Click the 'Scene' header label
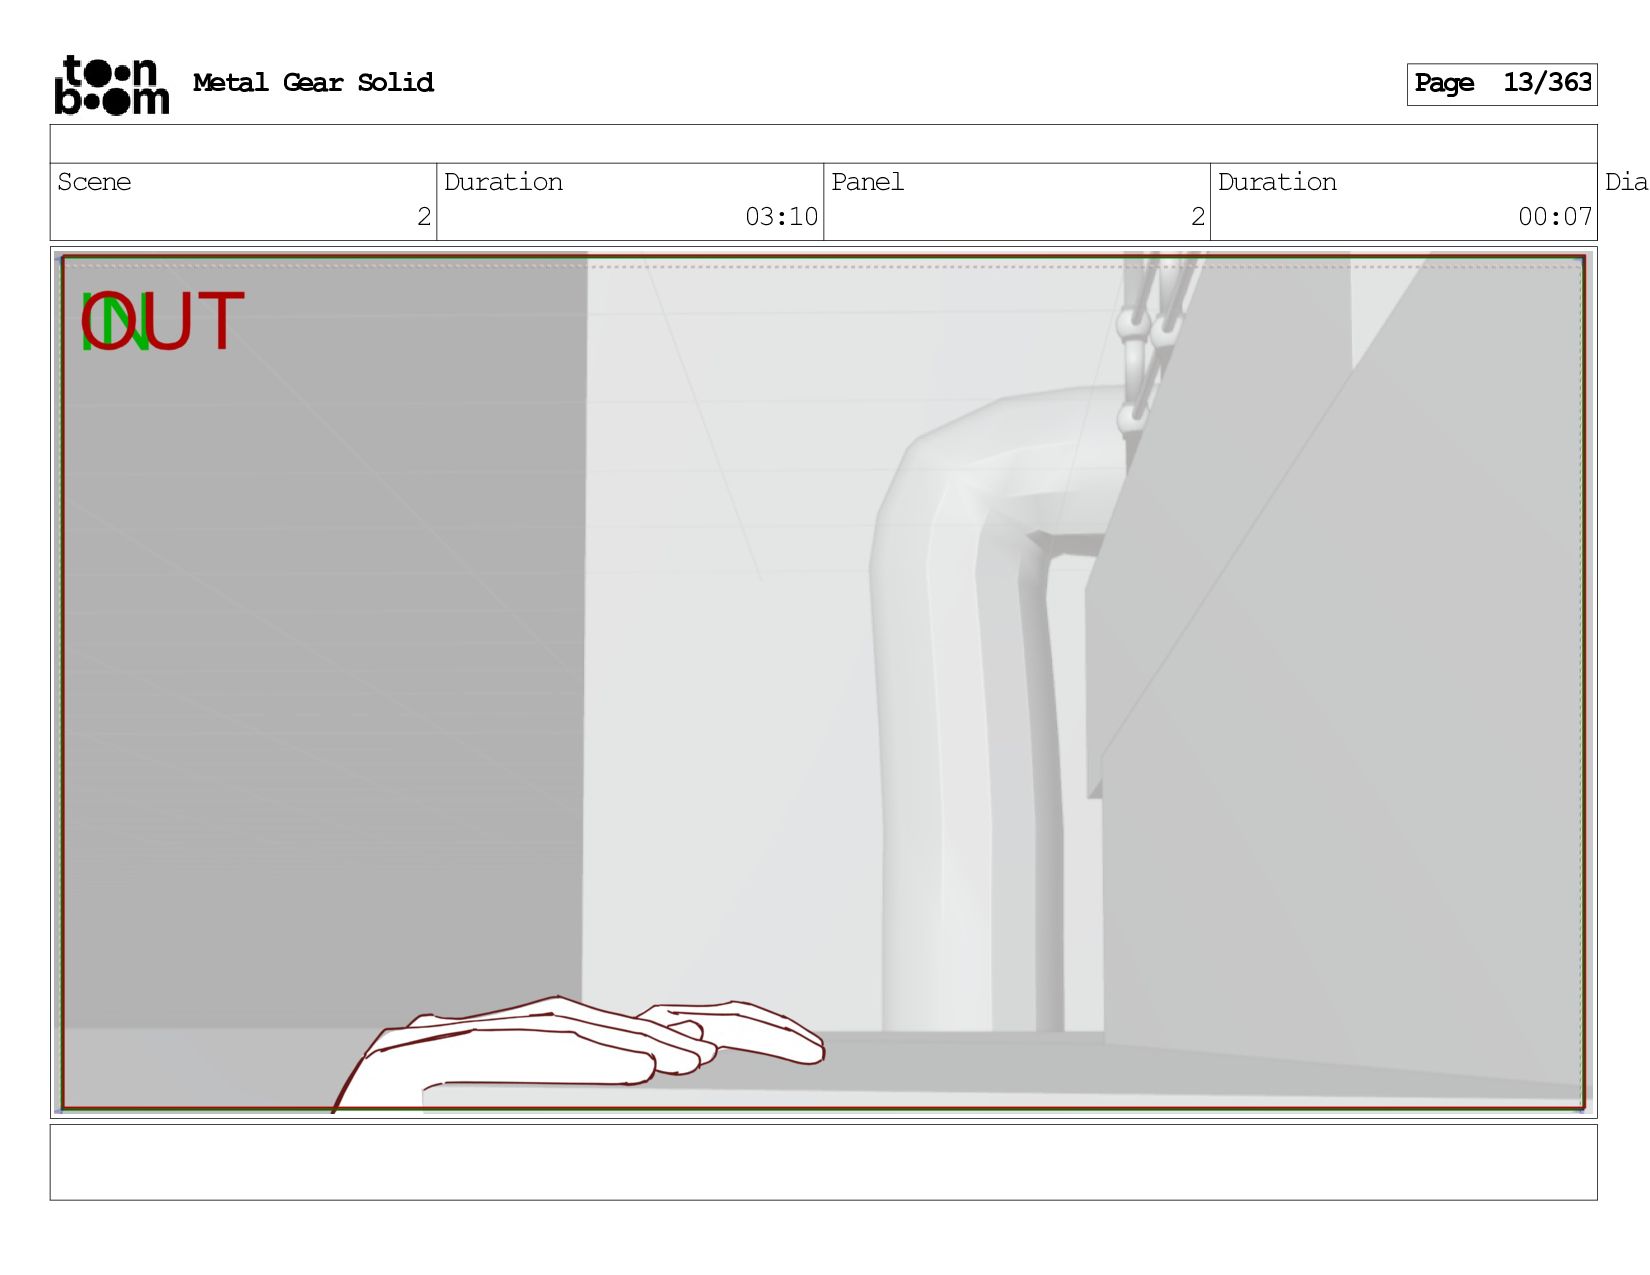 coord(94,182)
